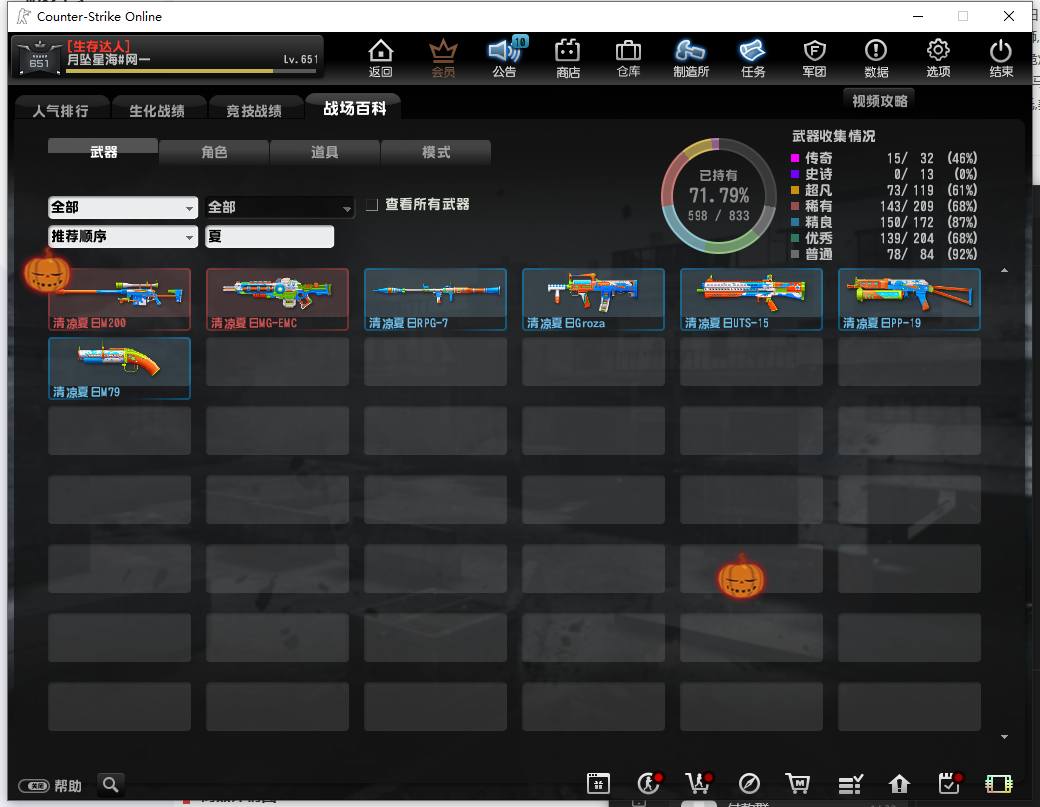Click the 视频攻略 button
Viewport: 1040px width, 807px height.
tap(879, 101)
